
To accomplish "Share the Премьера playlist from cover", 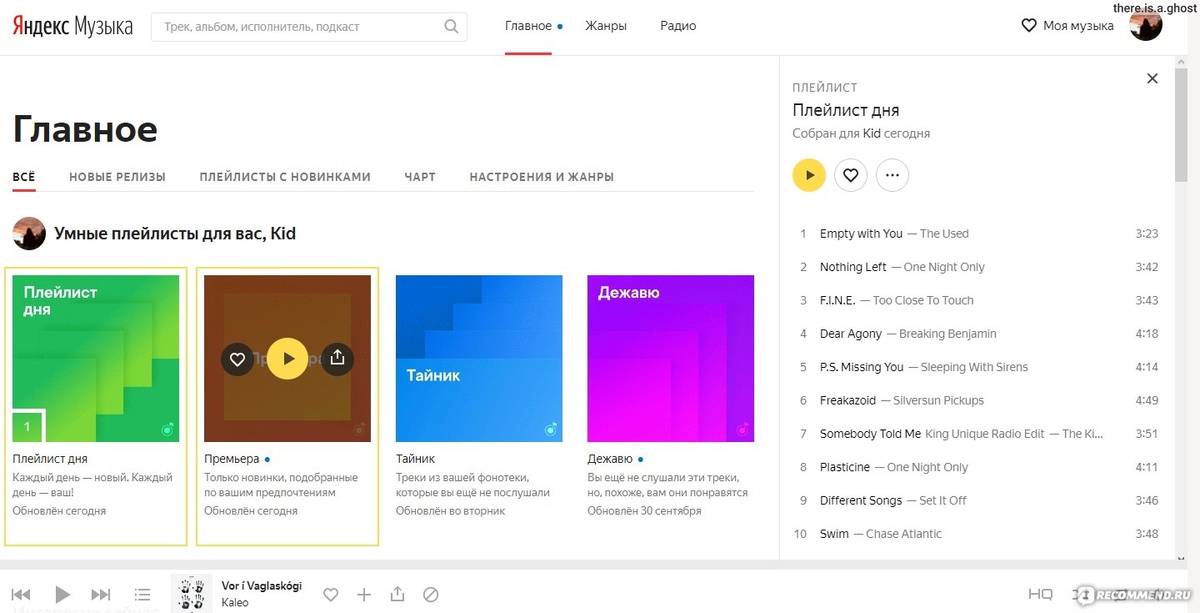I will click(337, 359).
